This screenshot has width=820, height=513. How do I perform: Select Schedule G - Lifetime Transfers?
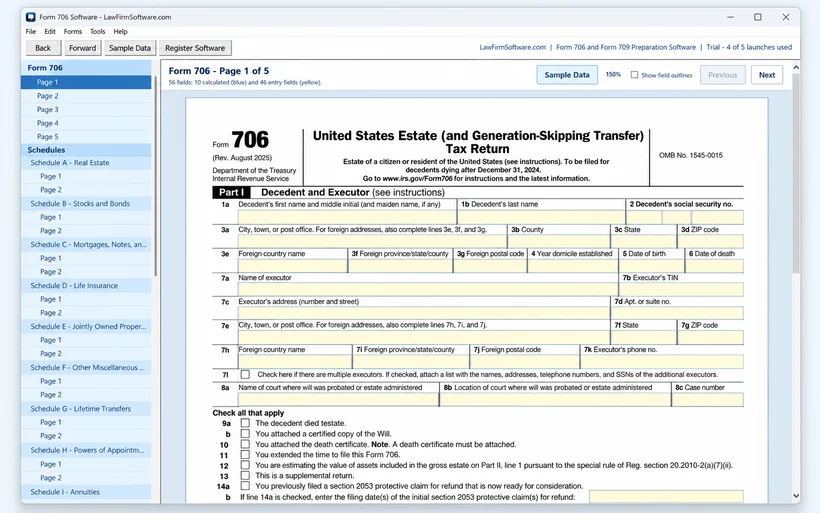(x=86, y=408)
